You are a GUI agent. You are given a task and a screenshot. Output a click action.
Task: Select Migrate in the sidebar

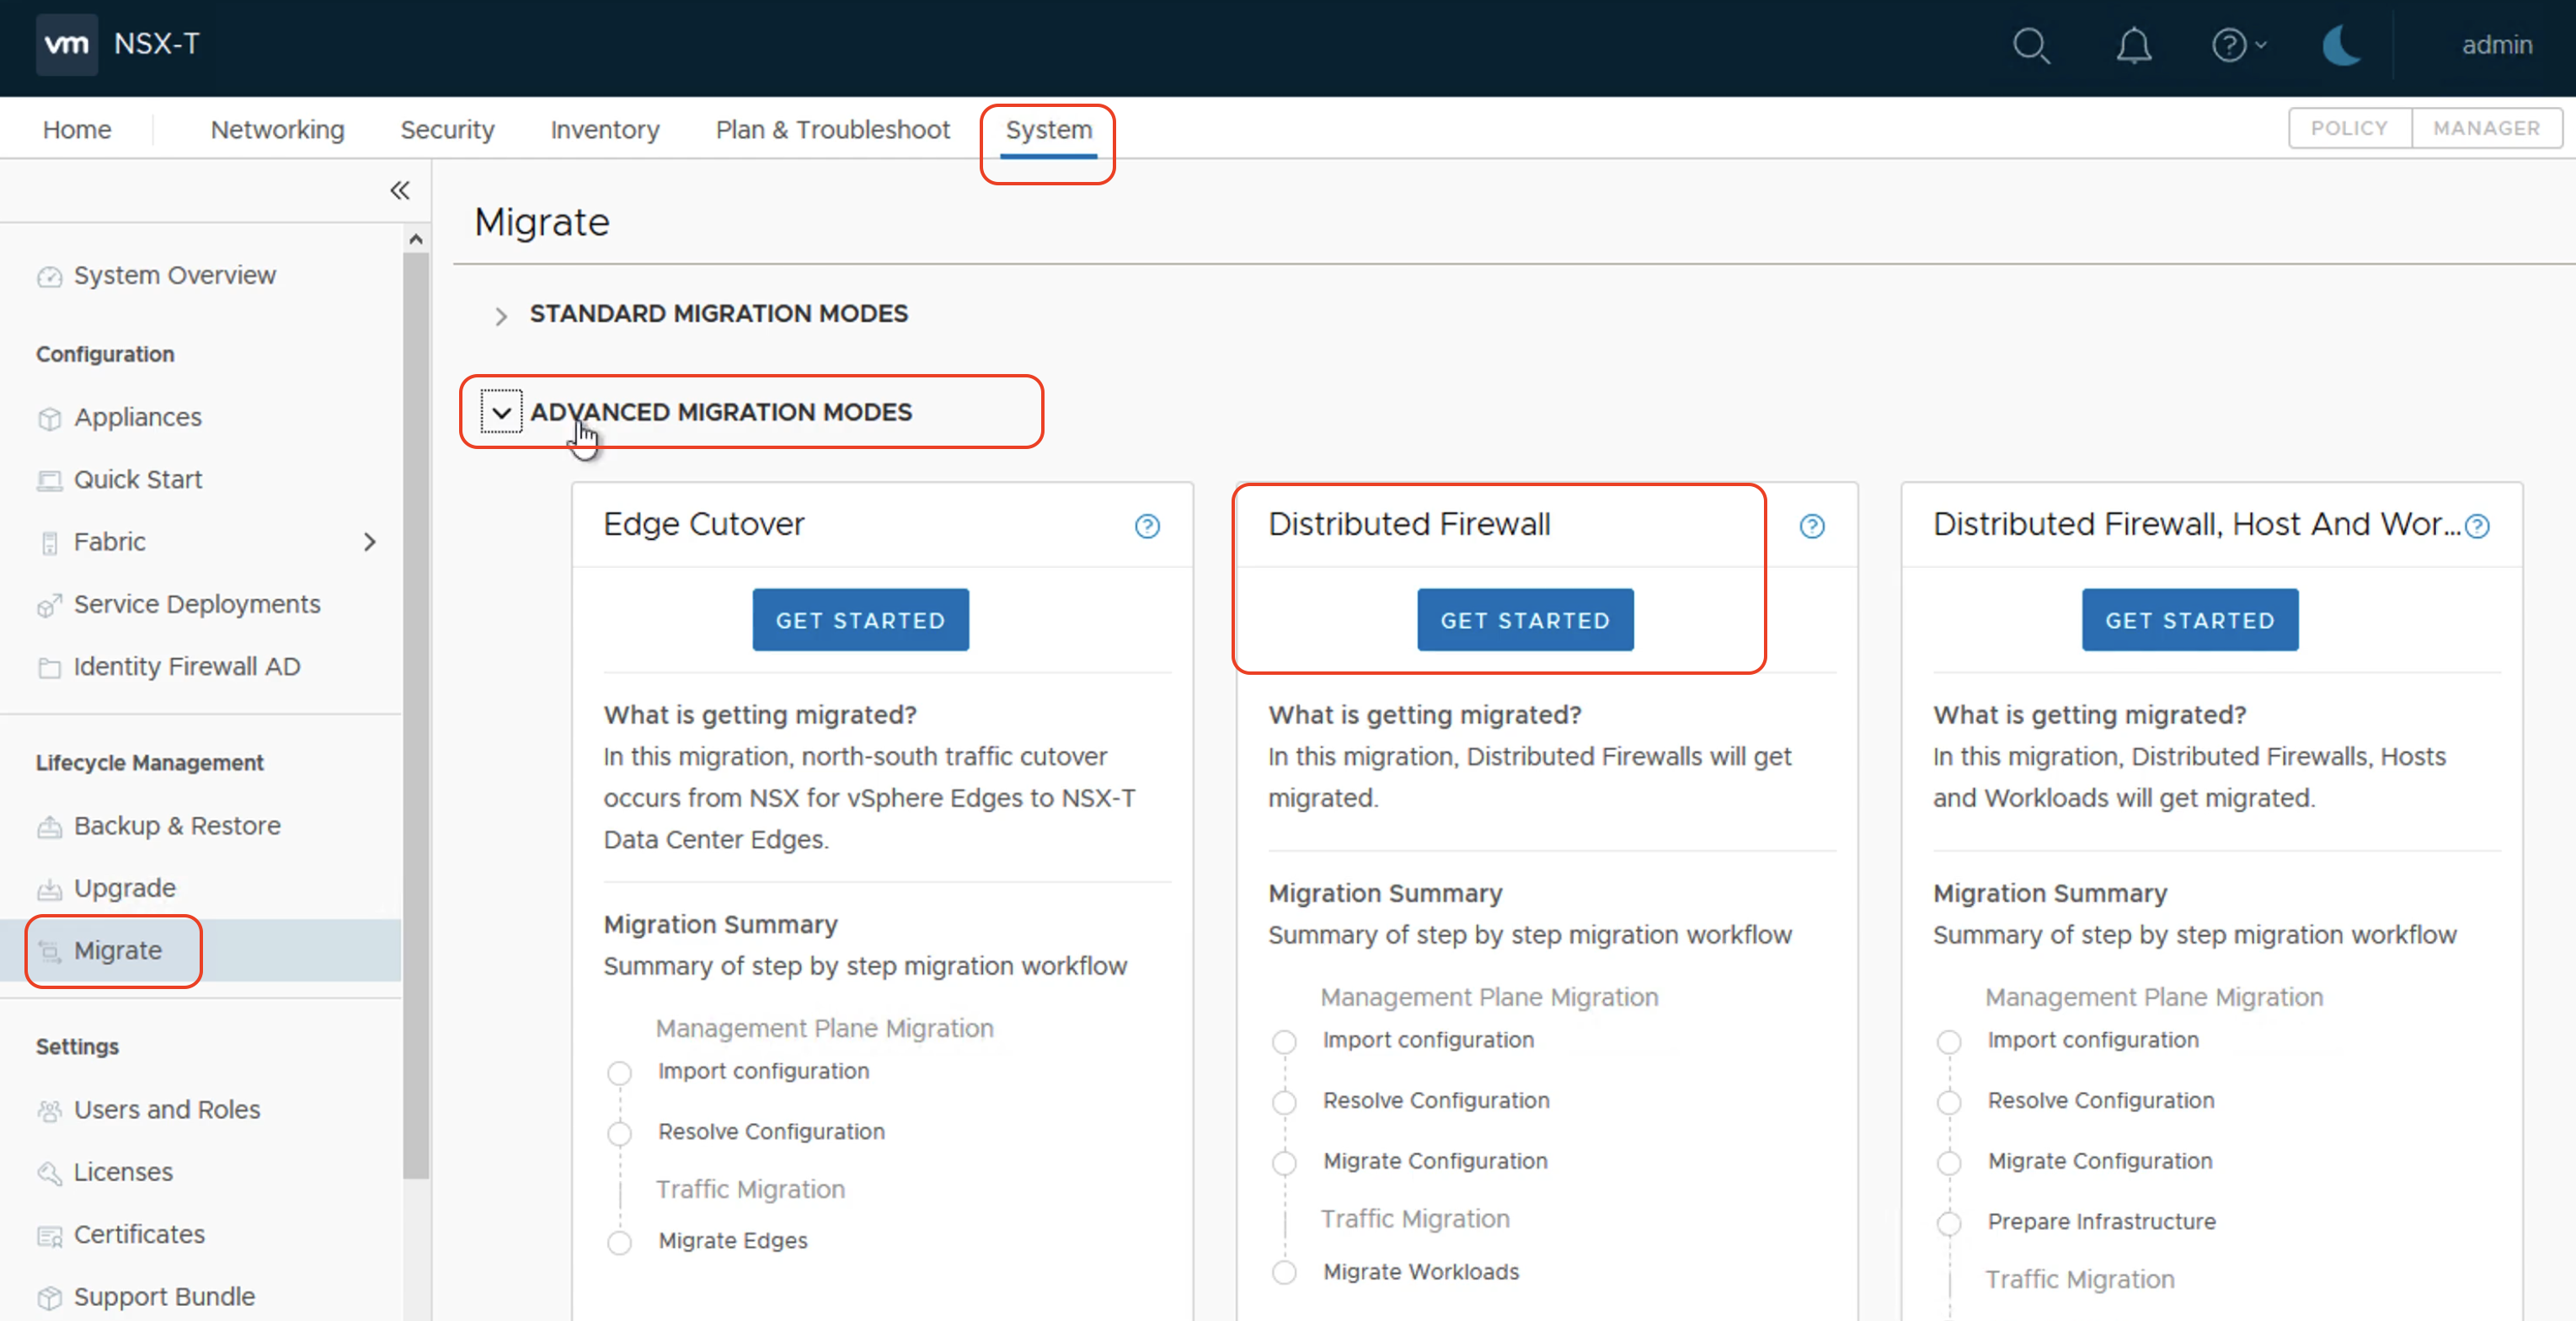(x=117, y=950)
